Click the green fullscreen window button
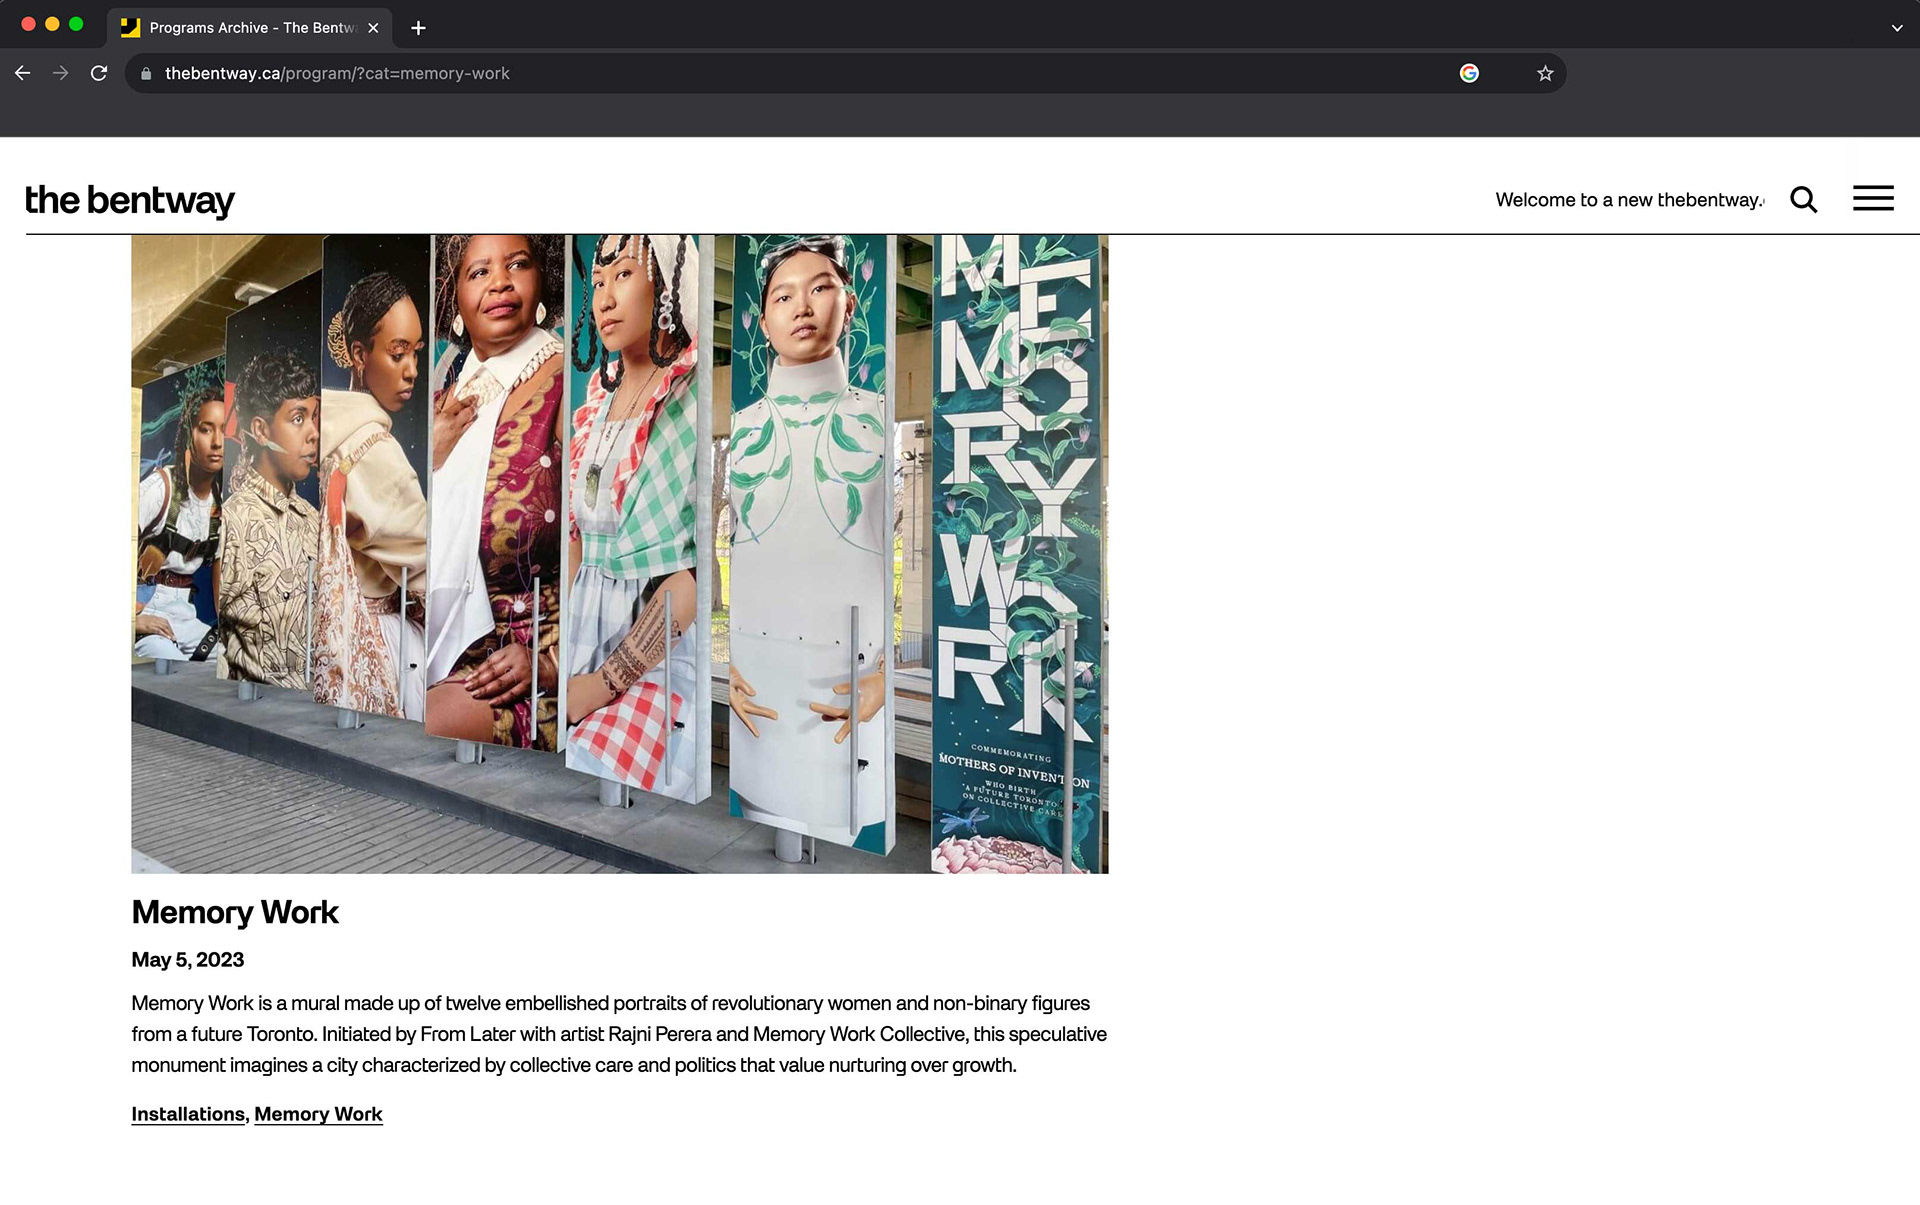Image resolution: width=1920 pixels, height=1205 pixels. point(76,24)
